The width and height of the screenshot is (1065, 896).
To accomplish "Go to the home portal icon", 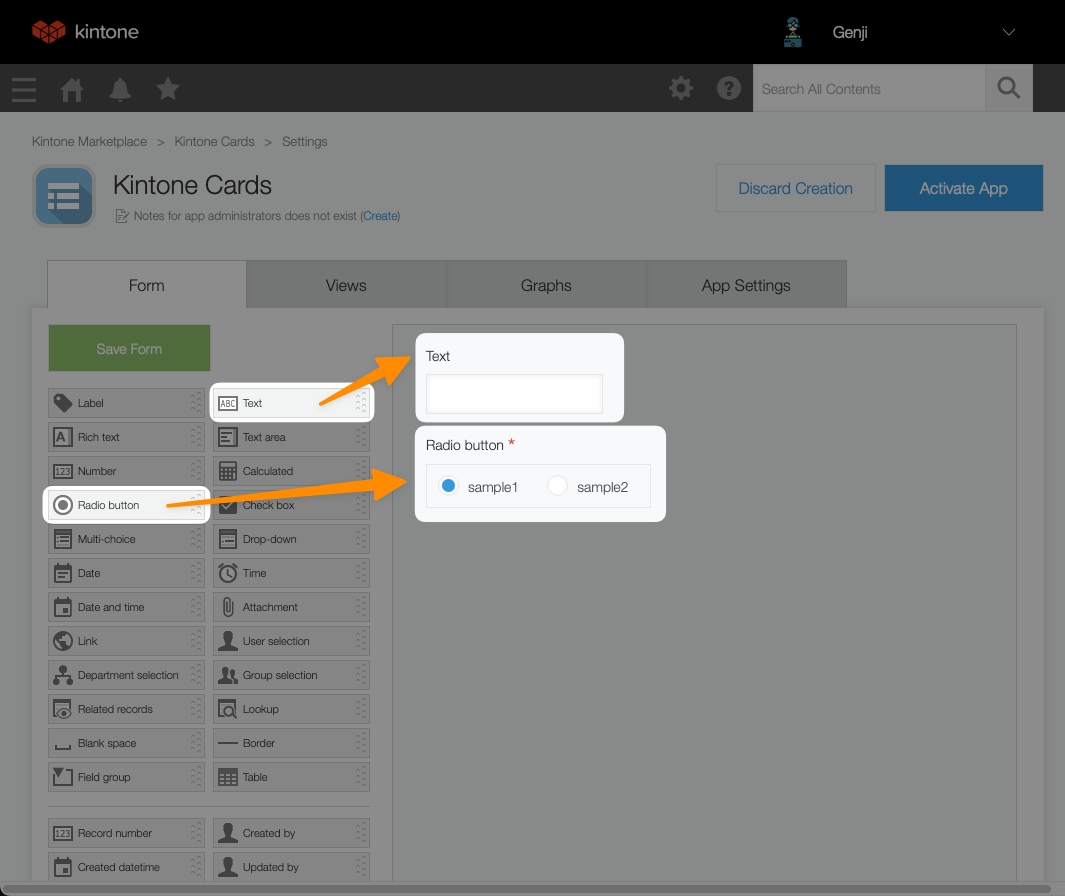I will pyautogui.click(x=72, y=89).
